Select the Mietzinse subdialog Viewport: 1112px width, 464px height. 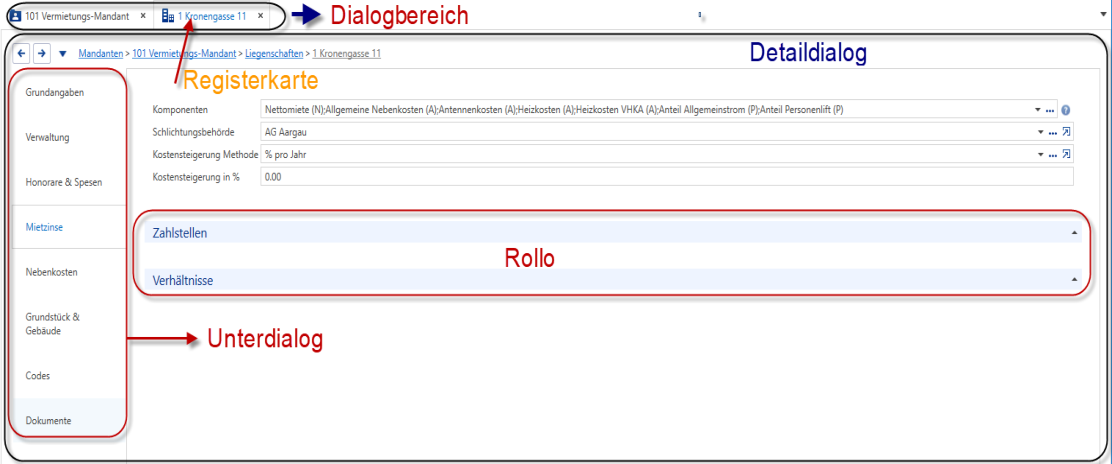click(69, 227)
